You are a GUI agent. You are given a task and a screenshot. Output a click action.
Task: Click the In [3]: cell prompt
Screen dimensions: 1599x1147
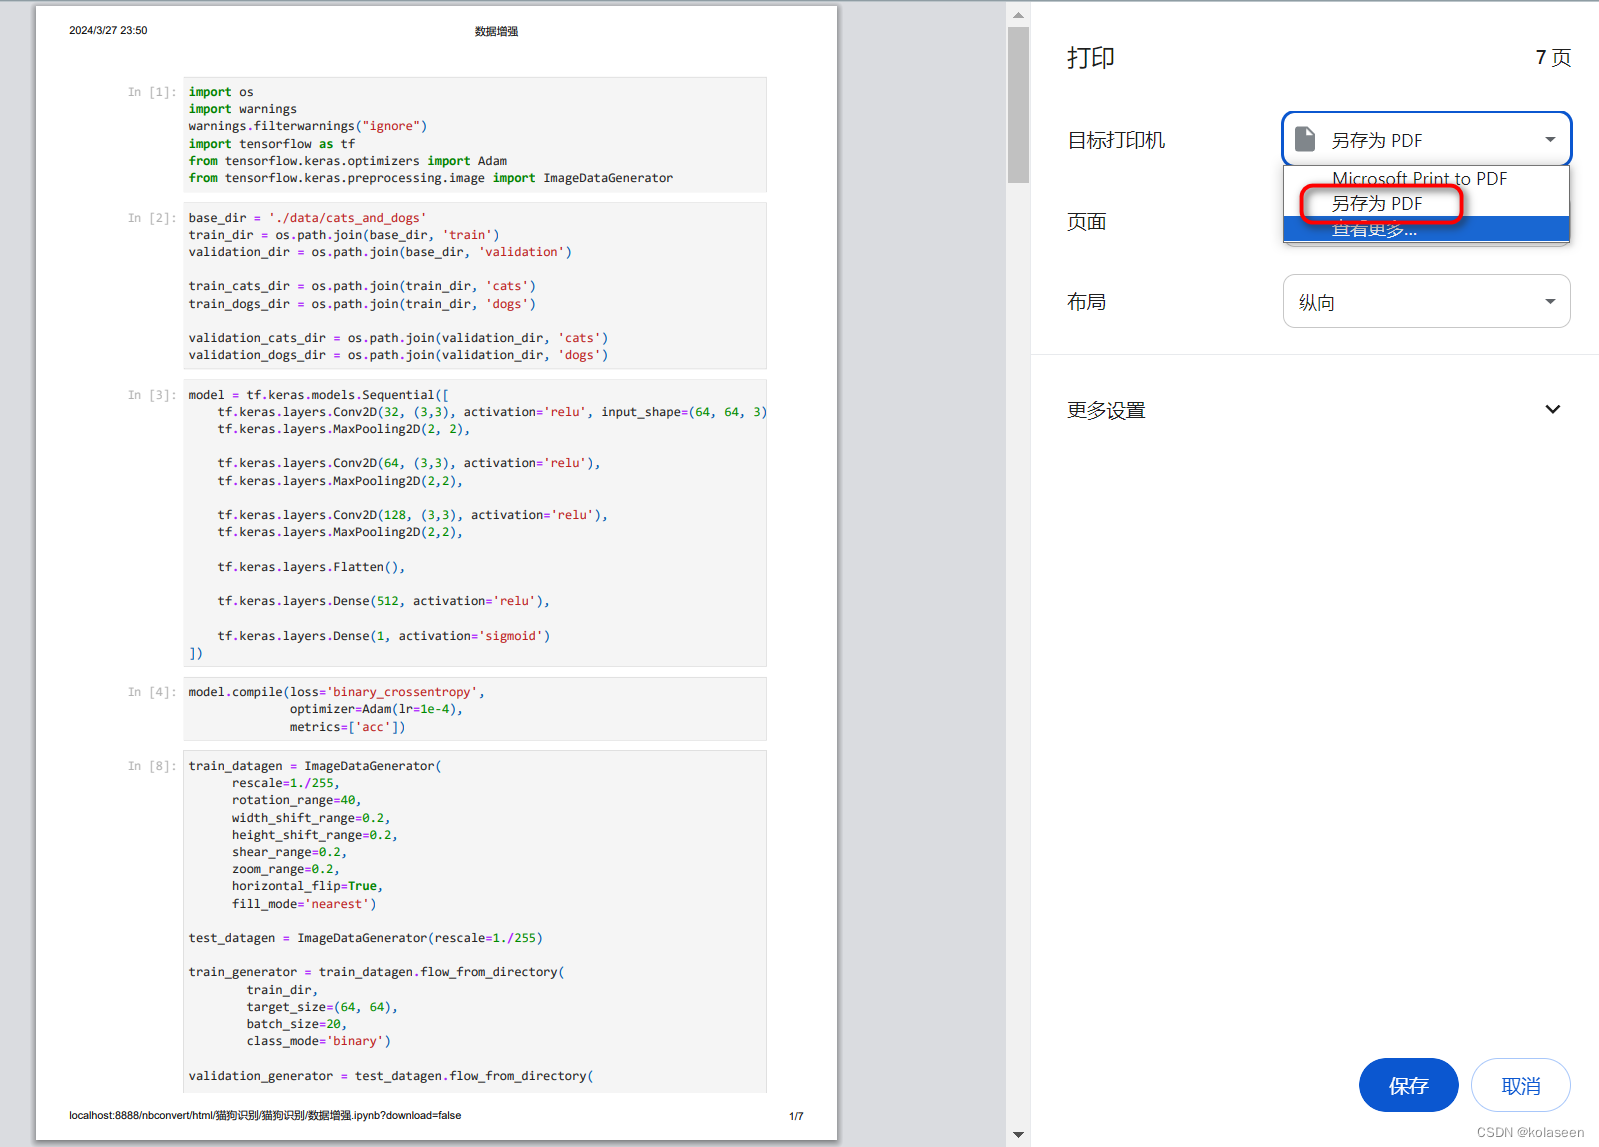(x=152, y=395)
